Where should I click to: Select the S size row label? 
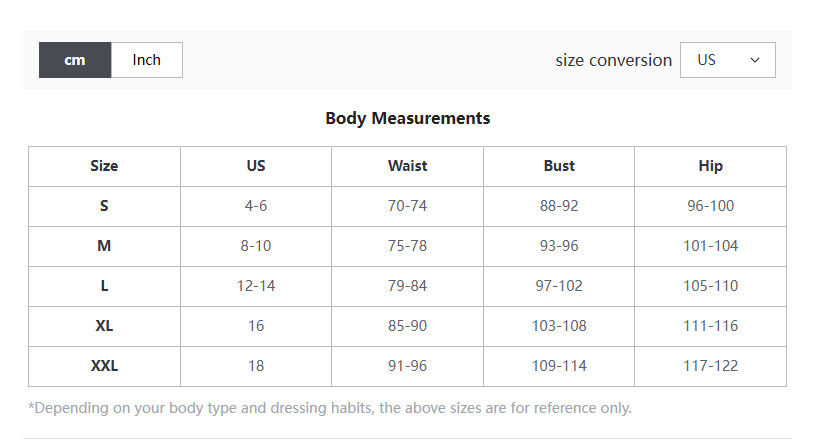(x=104, y=206)
